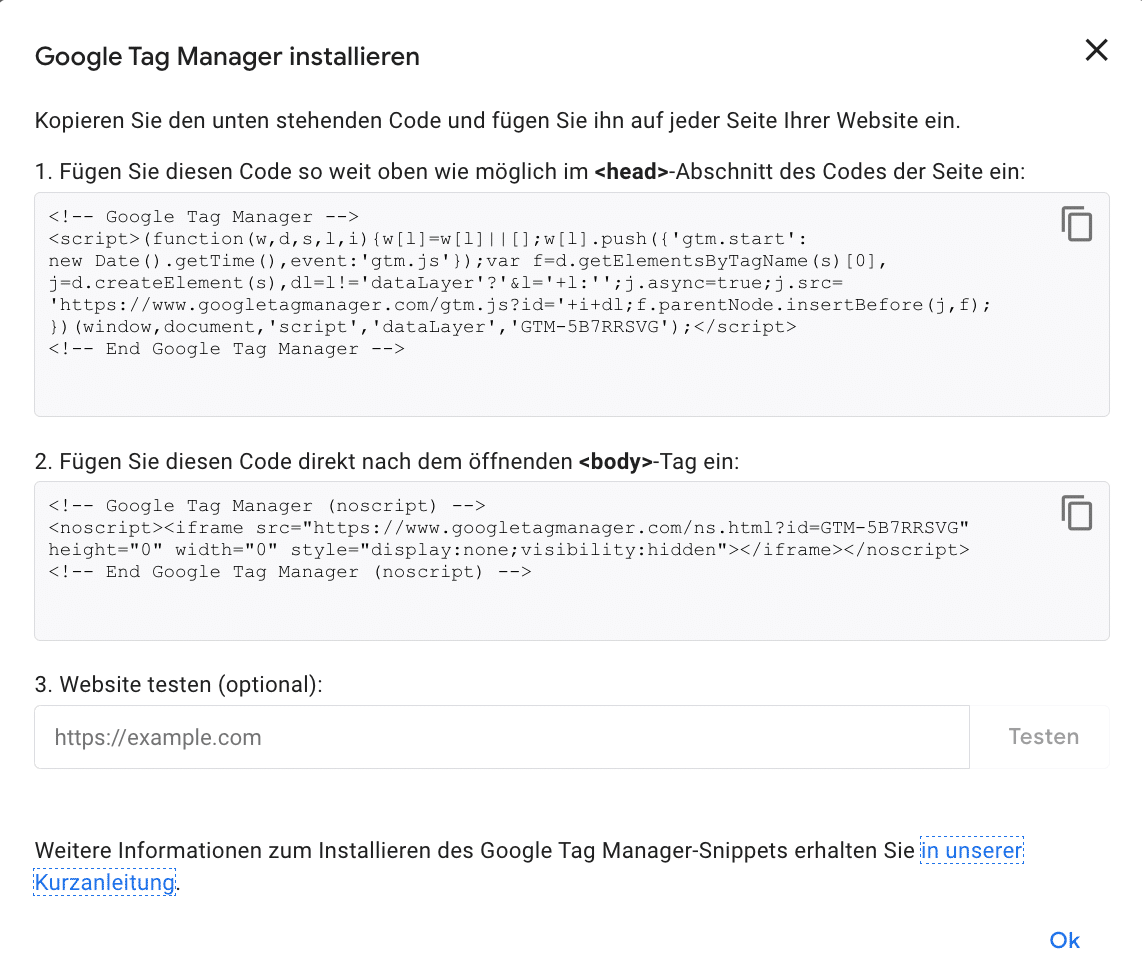Click the Kurzanleitung hyperlink text
Screen dimensions: 1142x980
(x=103, y=882)
